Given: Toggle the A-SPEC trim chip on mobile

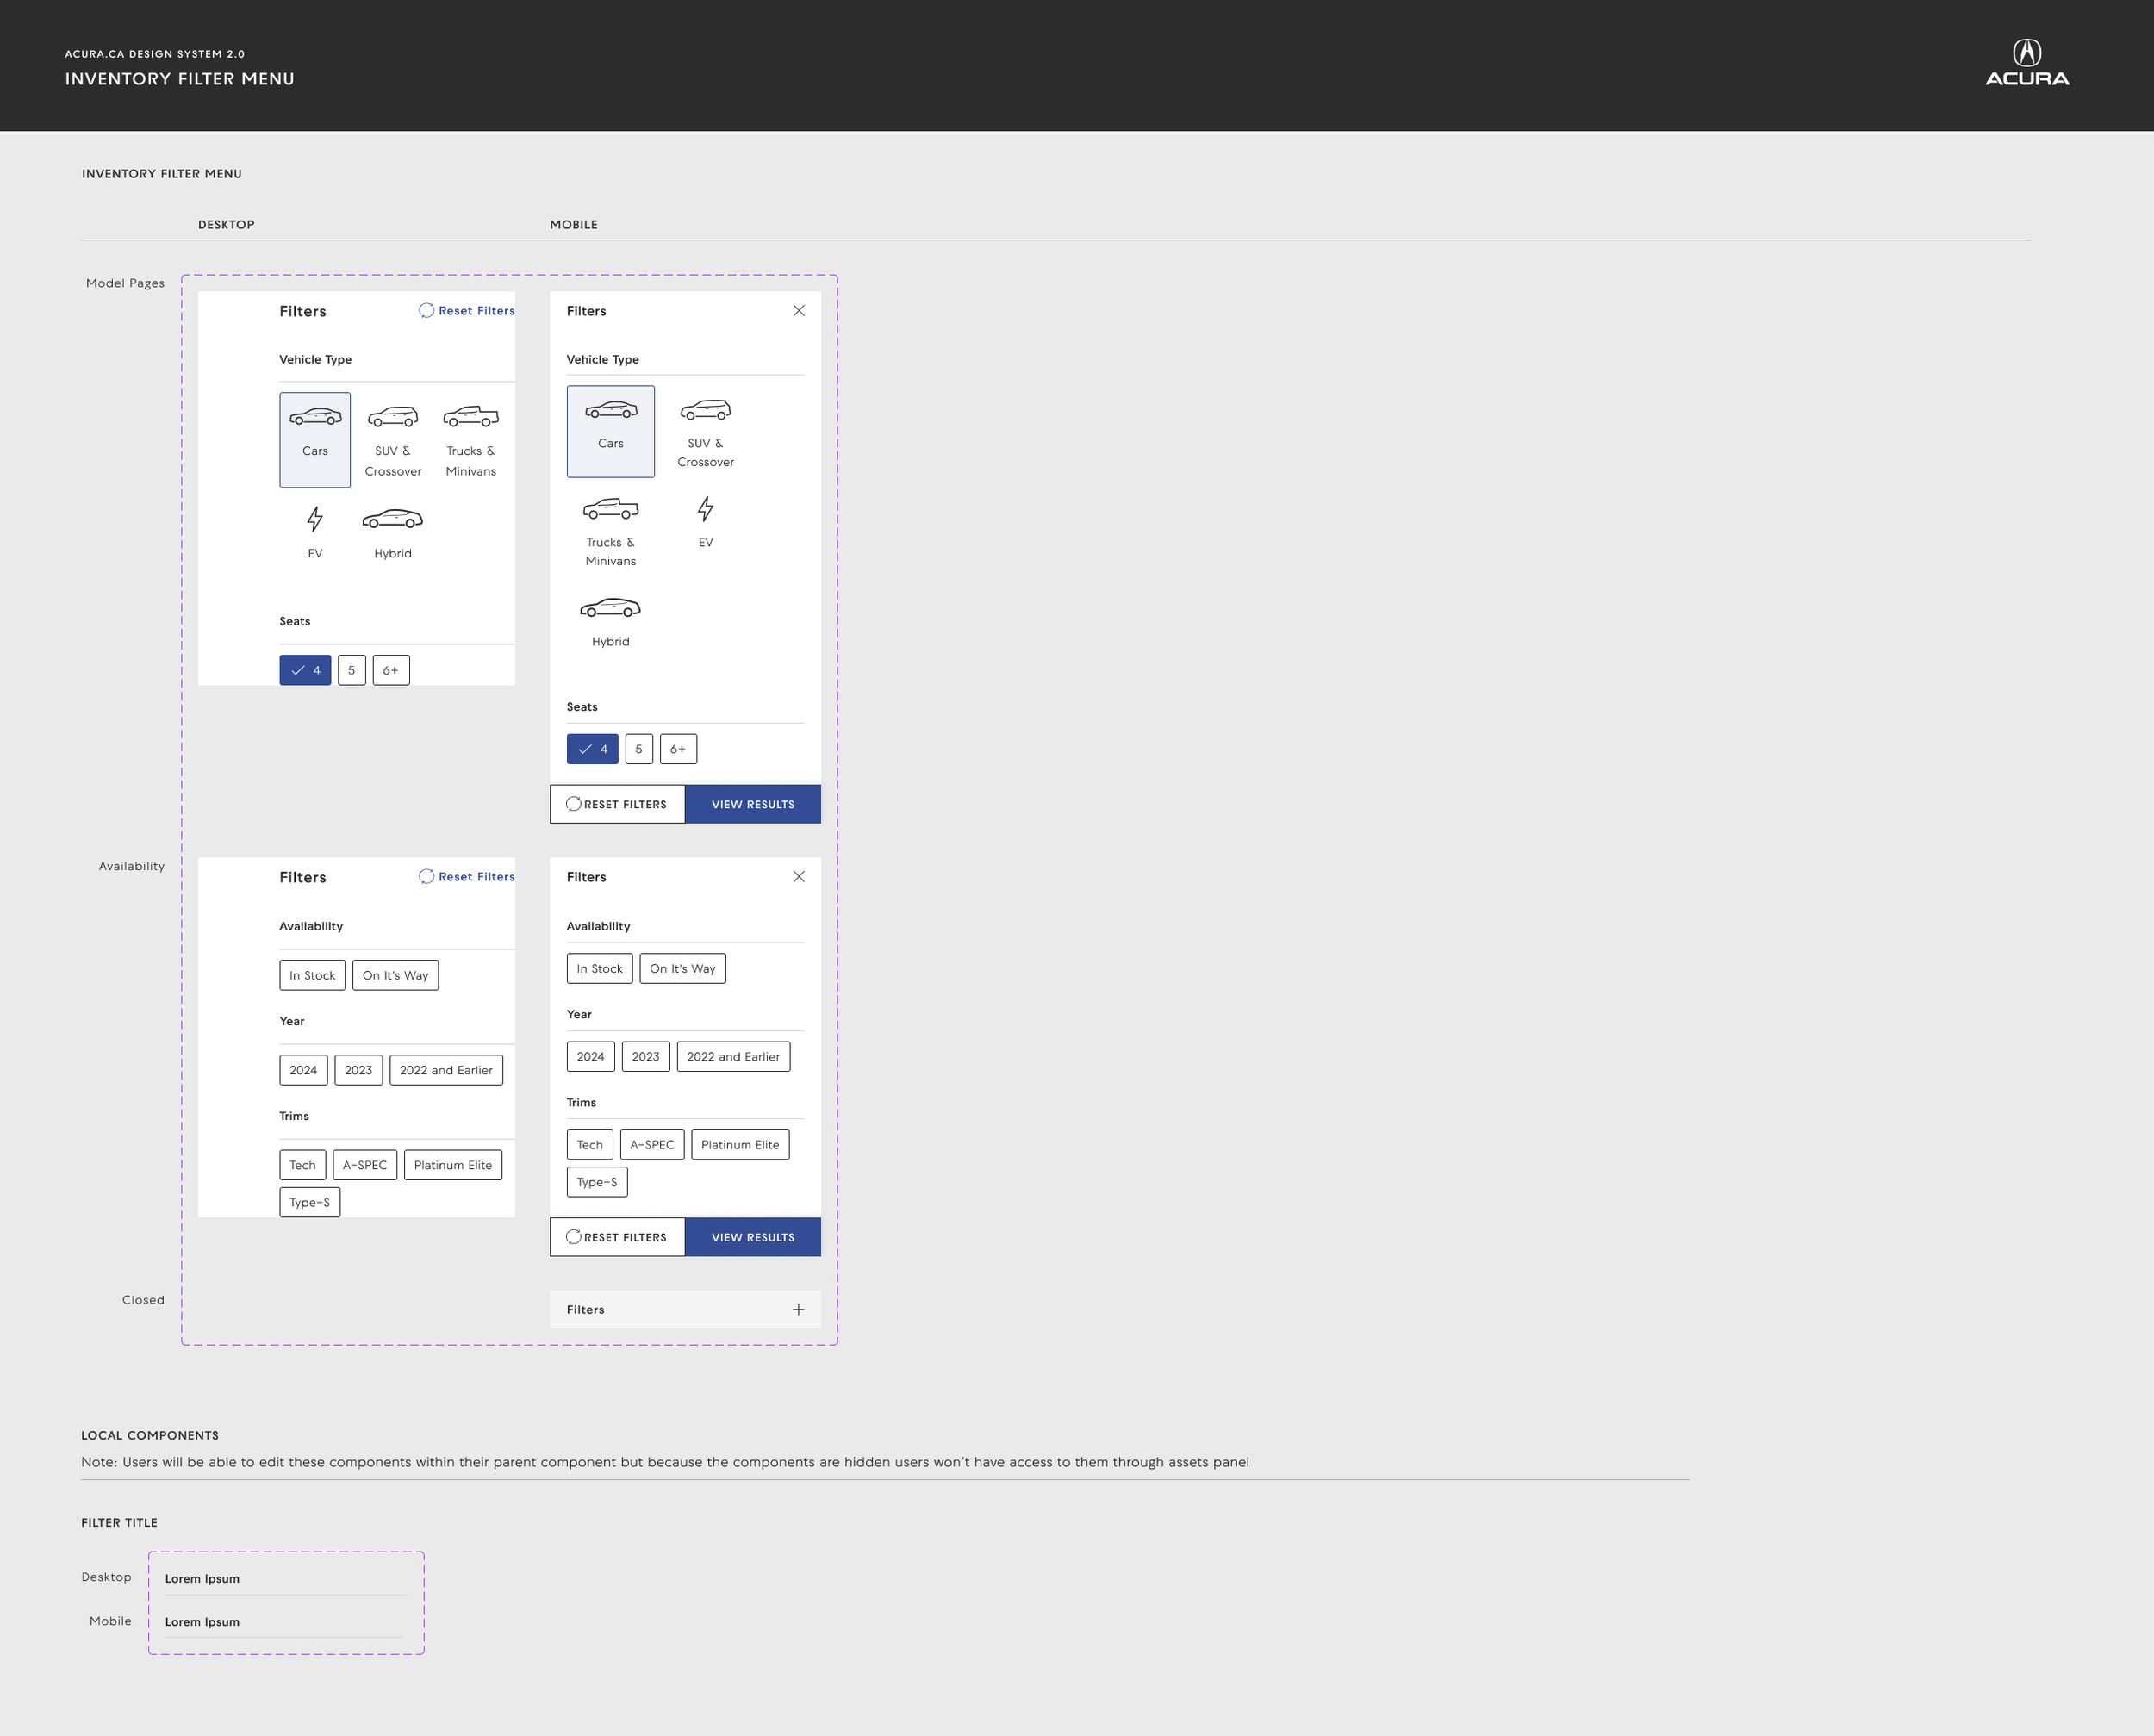Looking at the screenshot, I should pos(652,1144).
